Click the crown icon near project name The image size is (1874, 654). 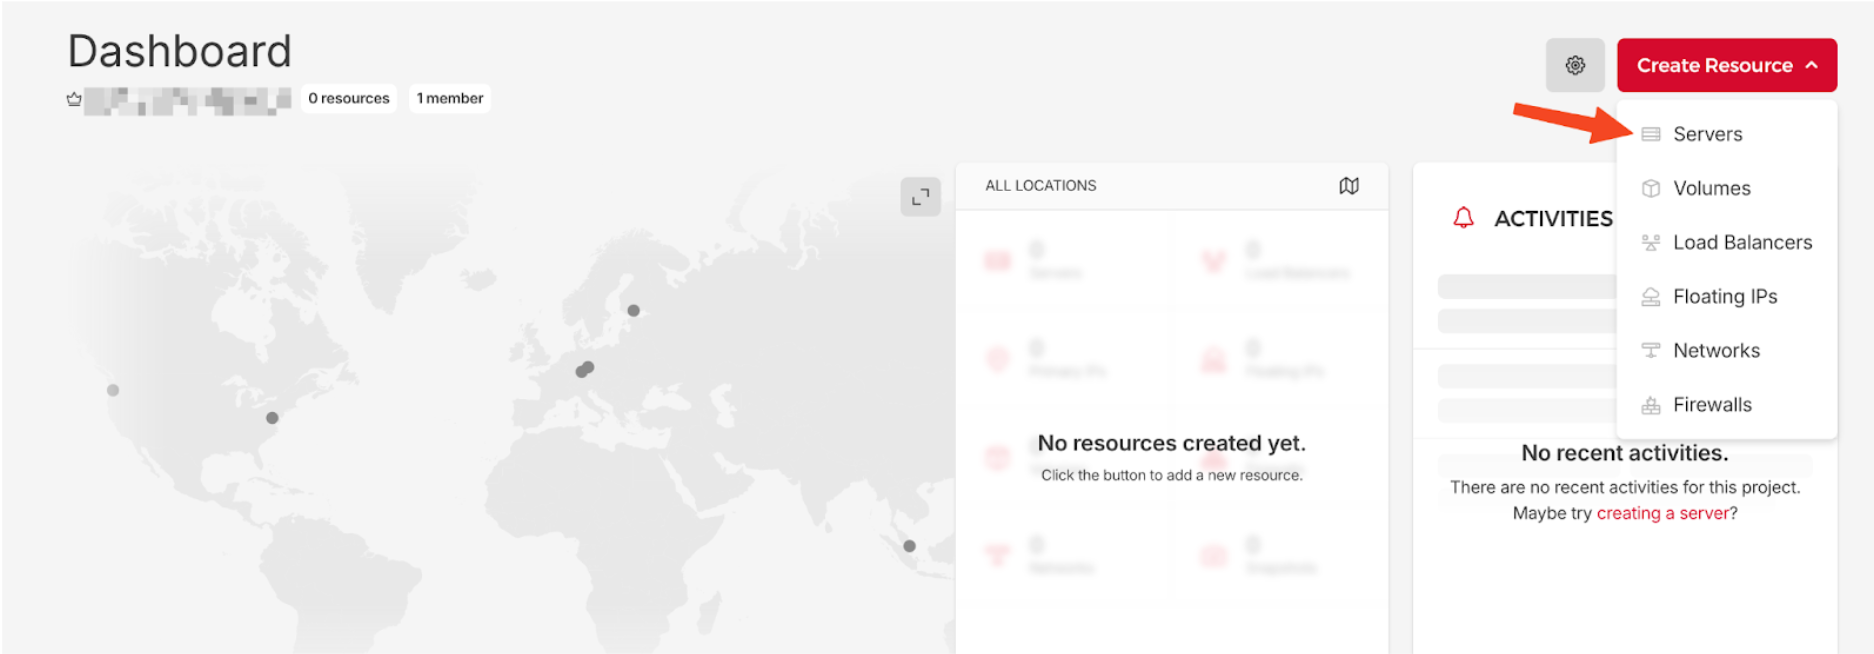(74, 99)
